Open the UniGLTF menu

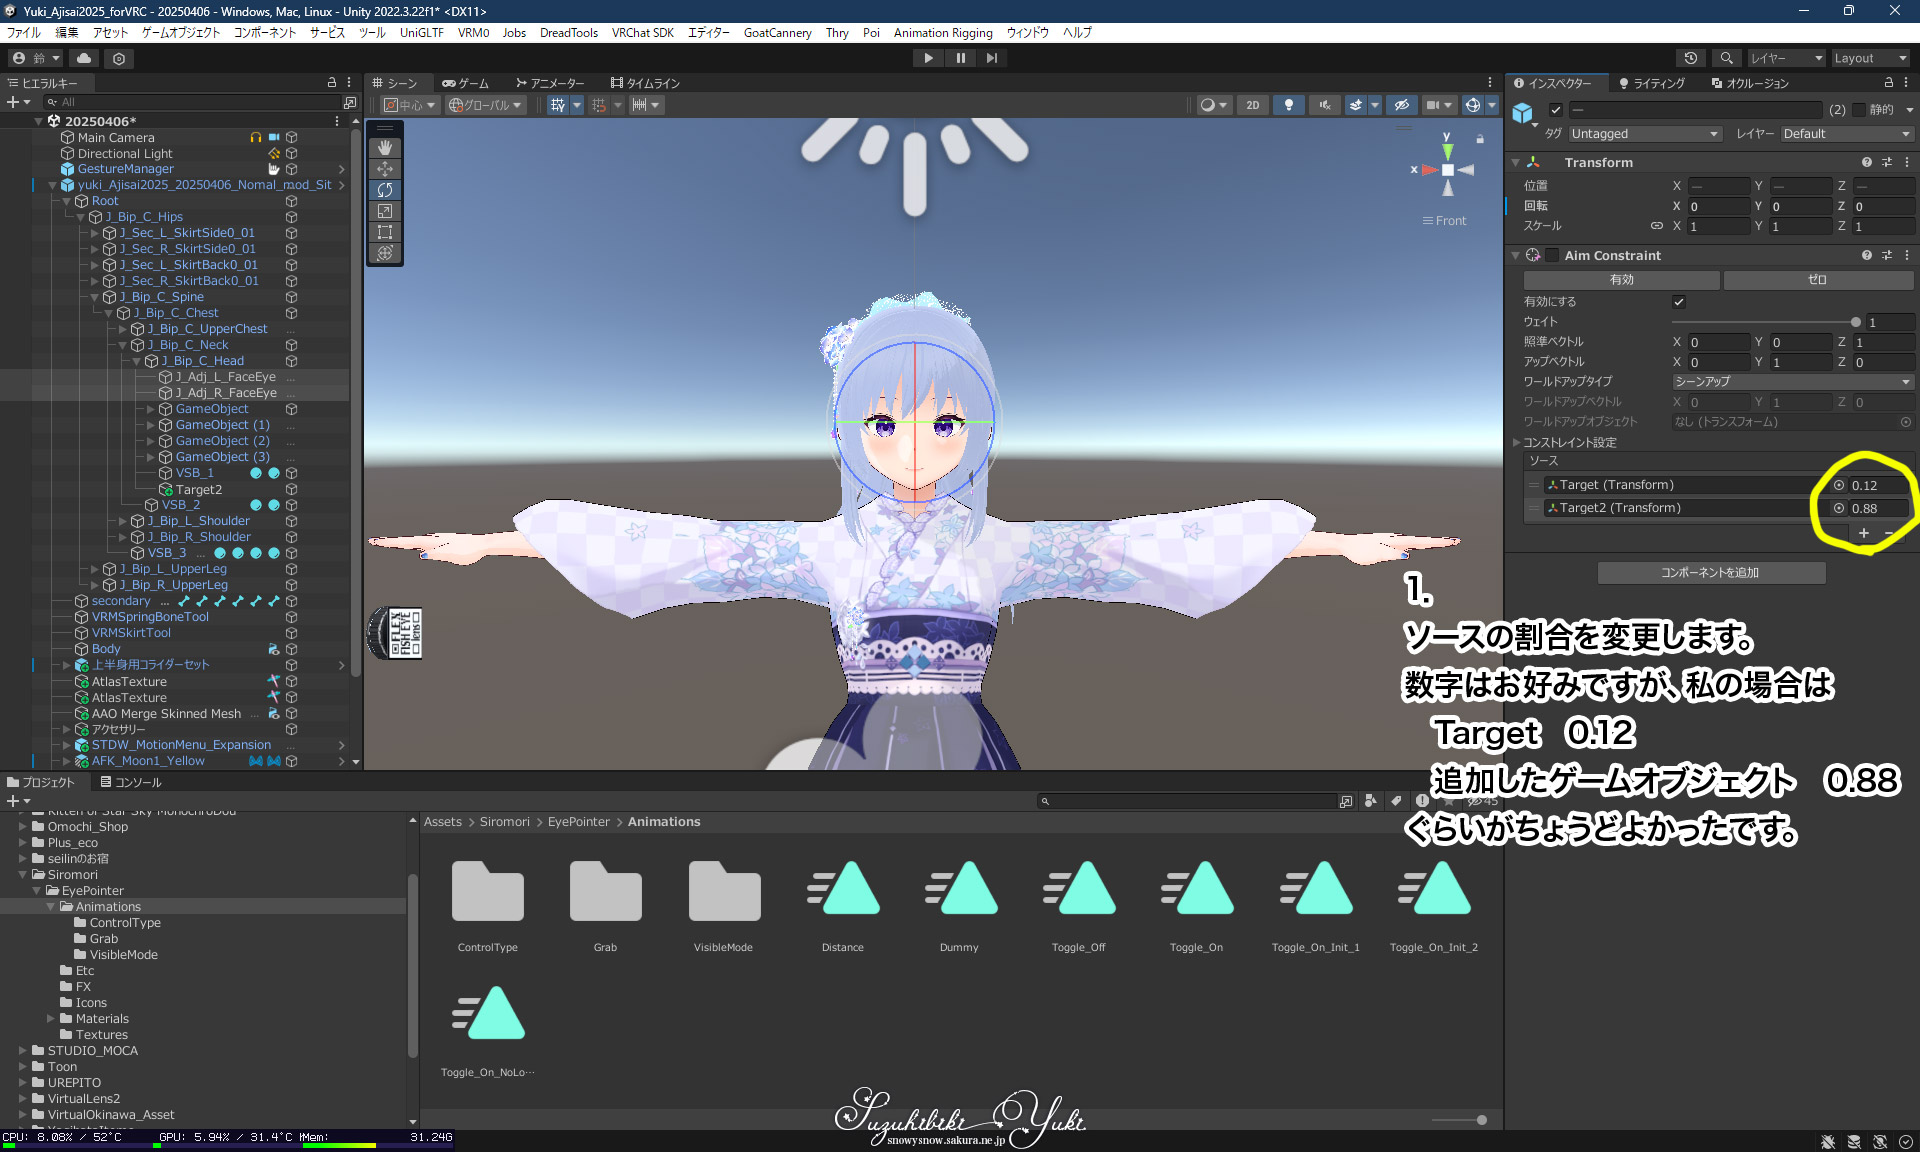(x=421, y=33)
